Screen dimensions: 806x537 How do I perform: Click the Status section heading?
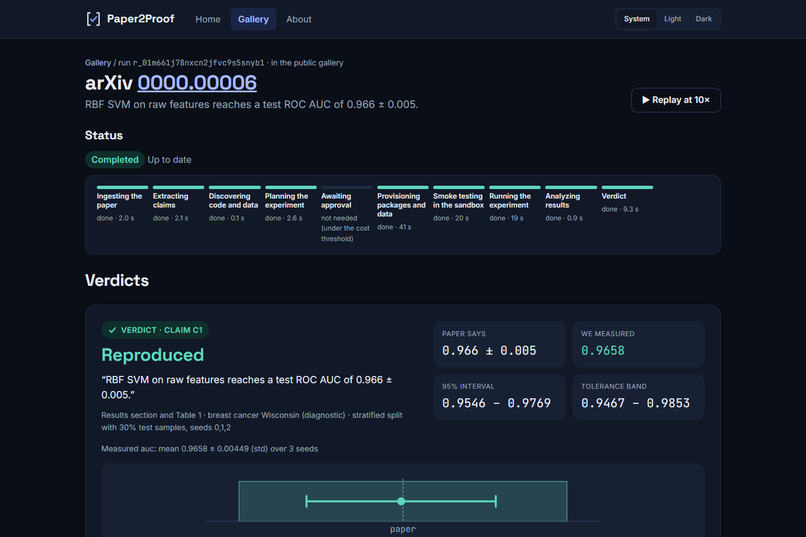[x=104, y=135]
